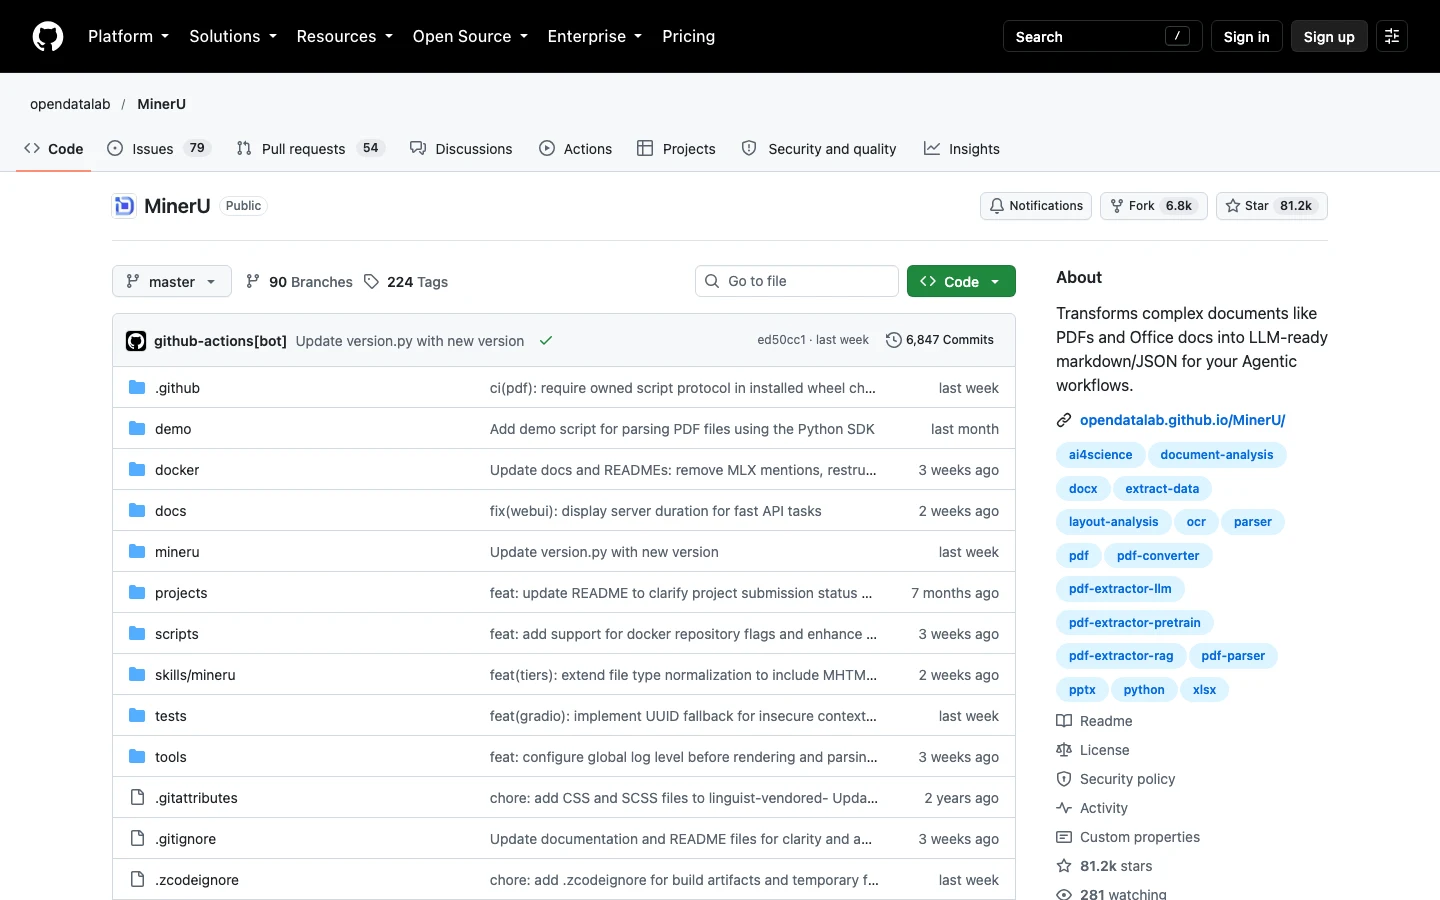Click the Security policy shield icon
The image size is (1440, 900).
click(1064, 779)
